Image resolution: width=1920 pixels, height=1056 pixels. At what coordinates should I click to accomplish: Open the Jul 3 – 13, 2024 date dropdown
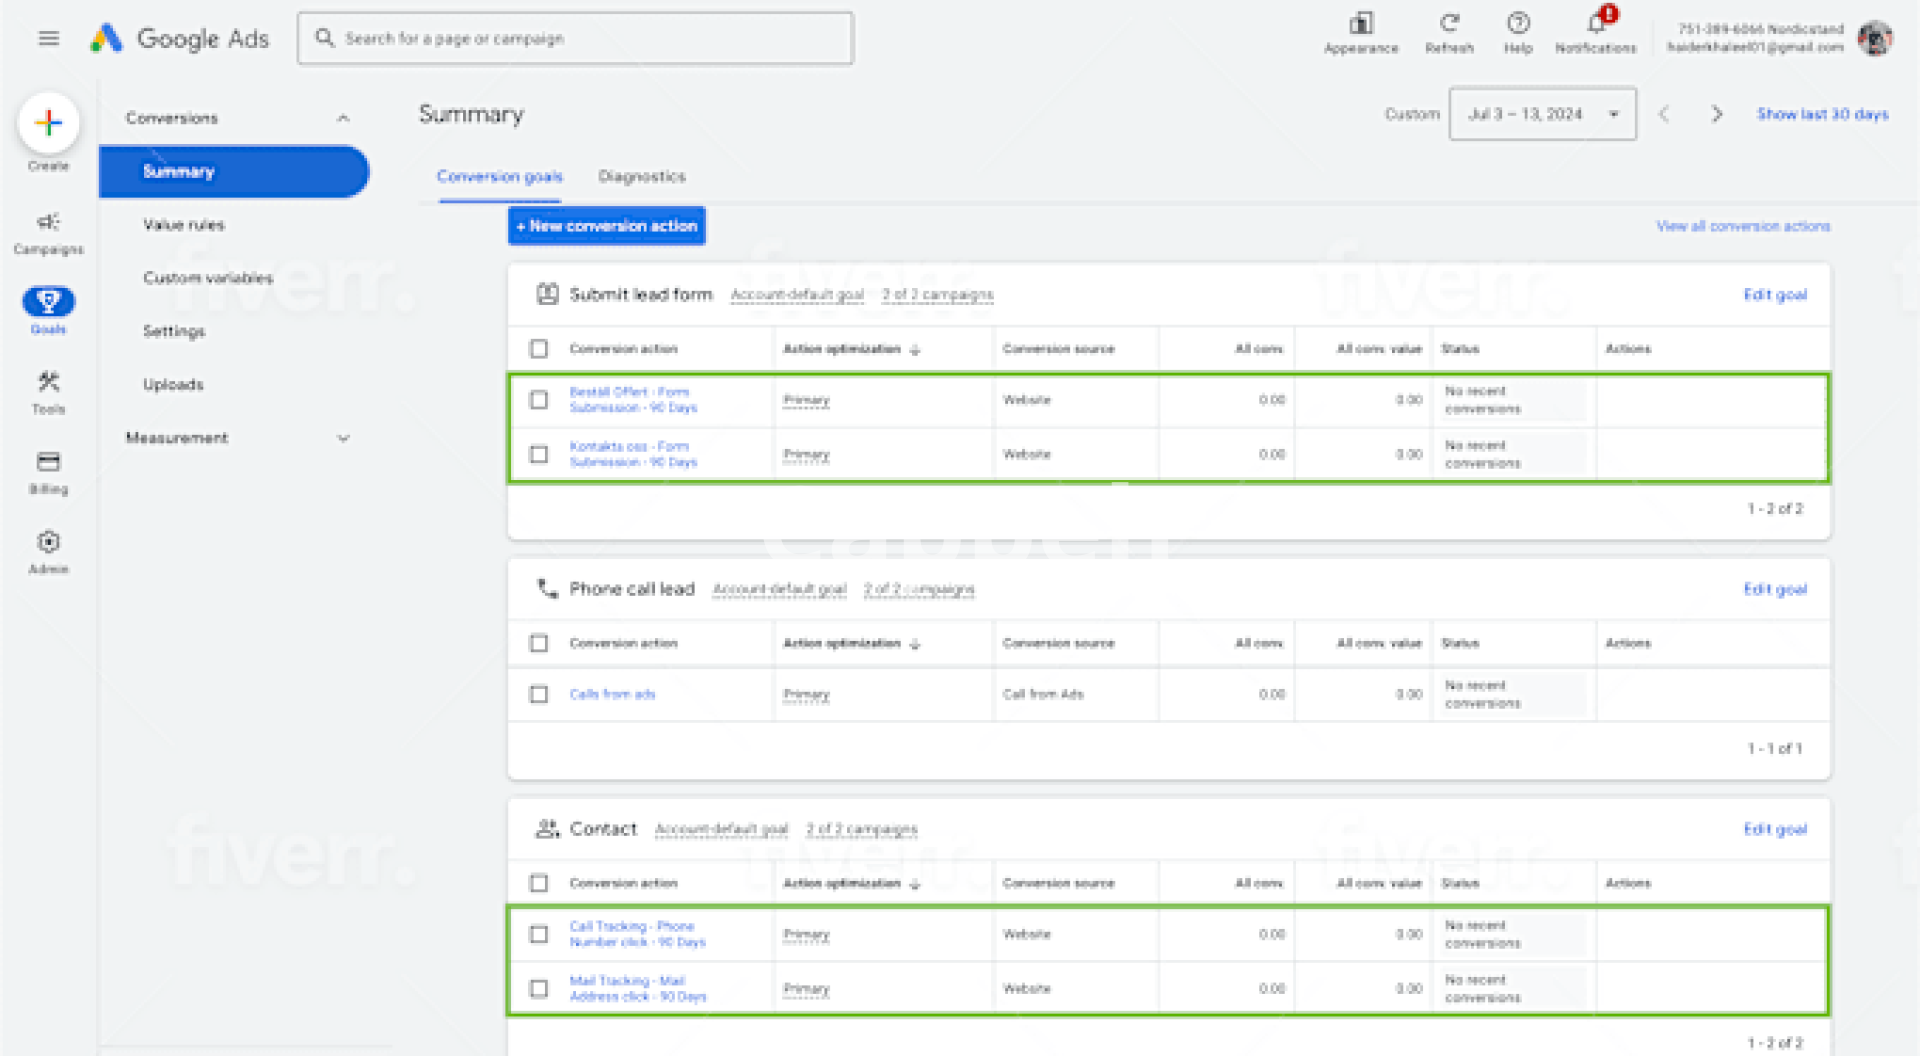(x=1542, y=114)
